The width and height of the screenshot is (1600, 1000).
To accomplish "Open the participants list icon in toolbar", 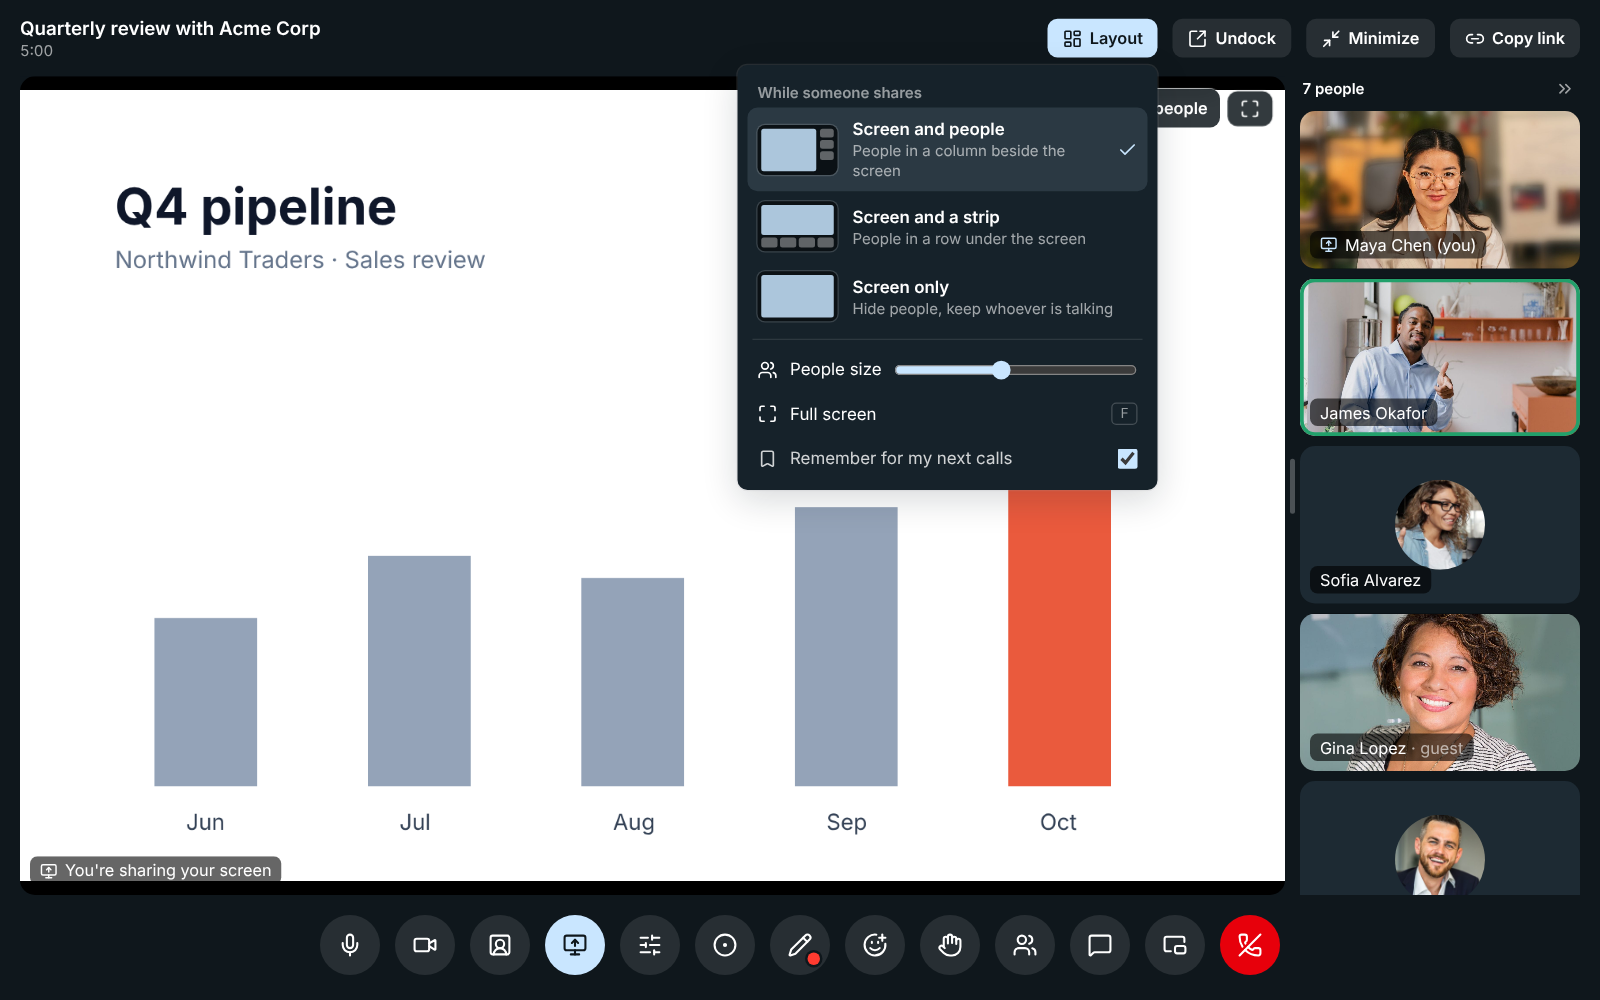I will point(1025,945).
